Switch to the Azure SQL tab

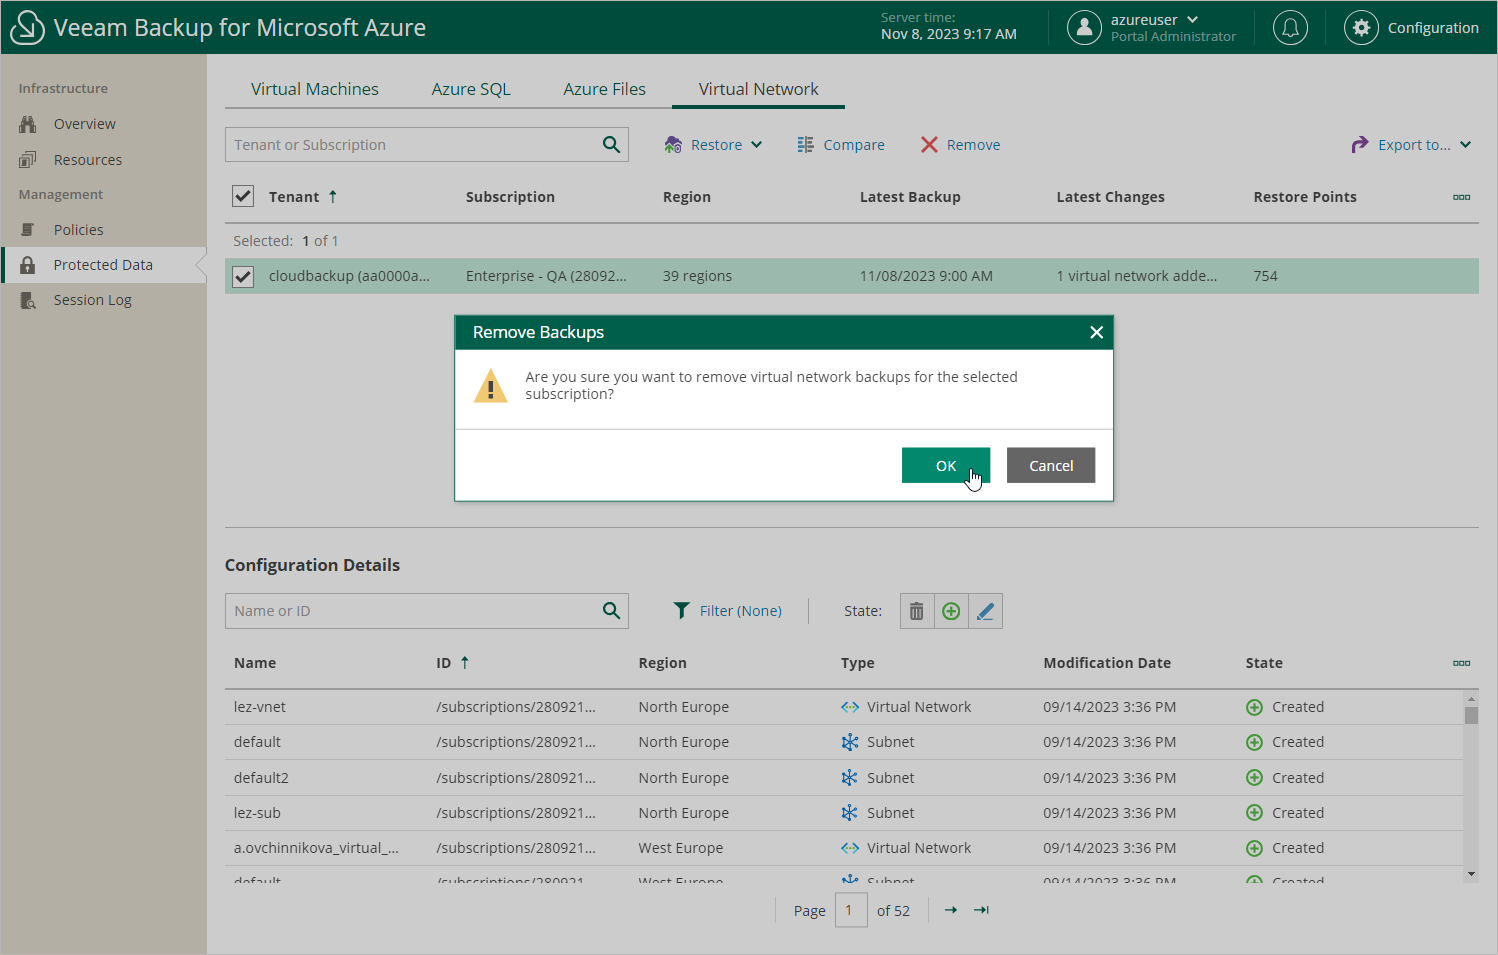pos(471,89)
